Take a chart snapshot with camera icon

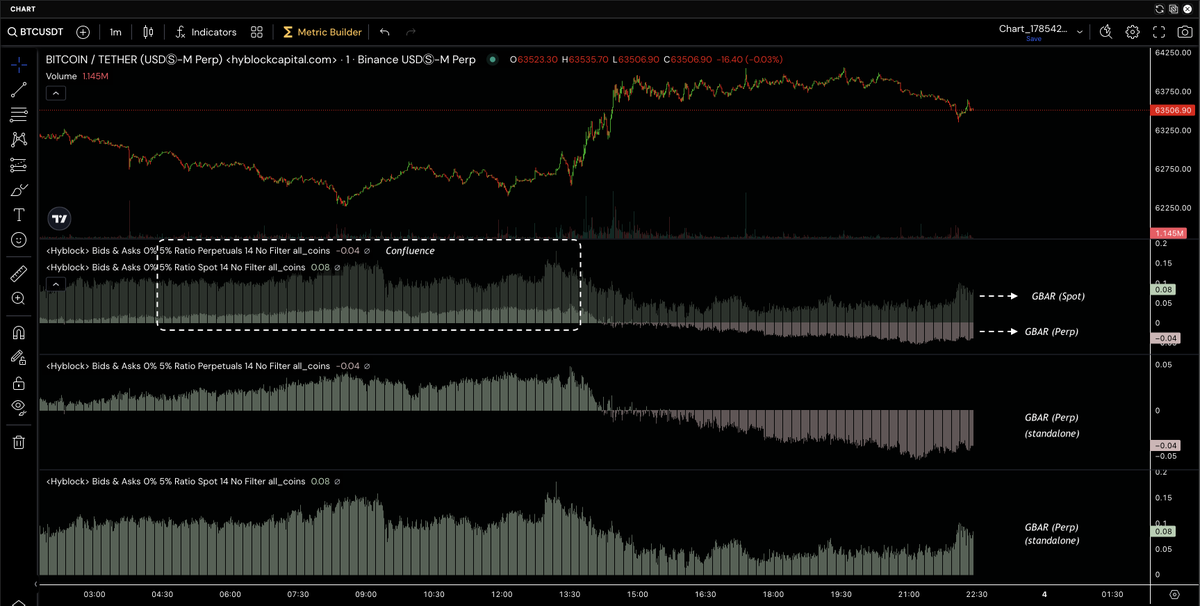coord(1185,32)
